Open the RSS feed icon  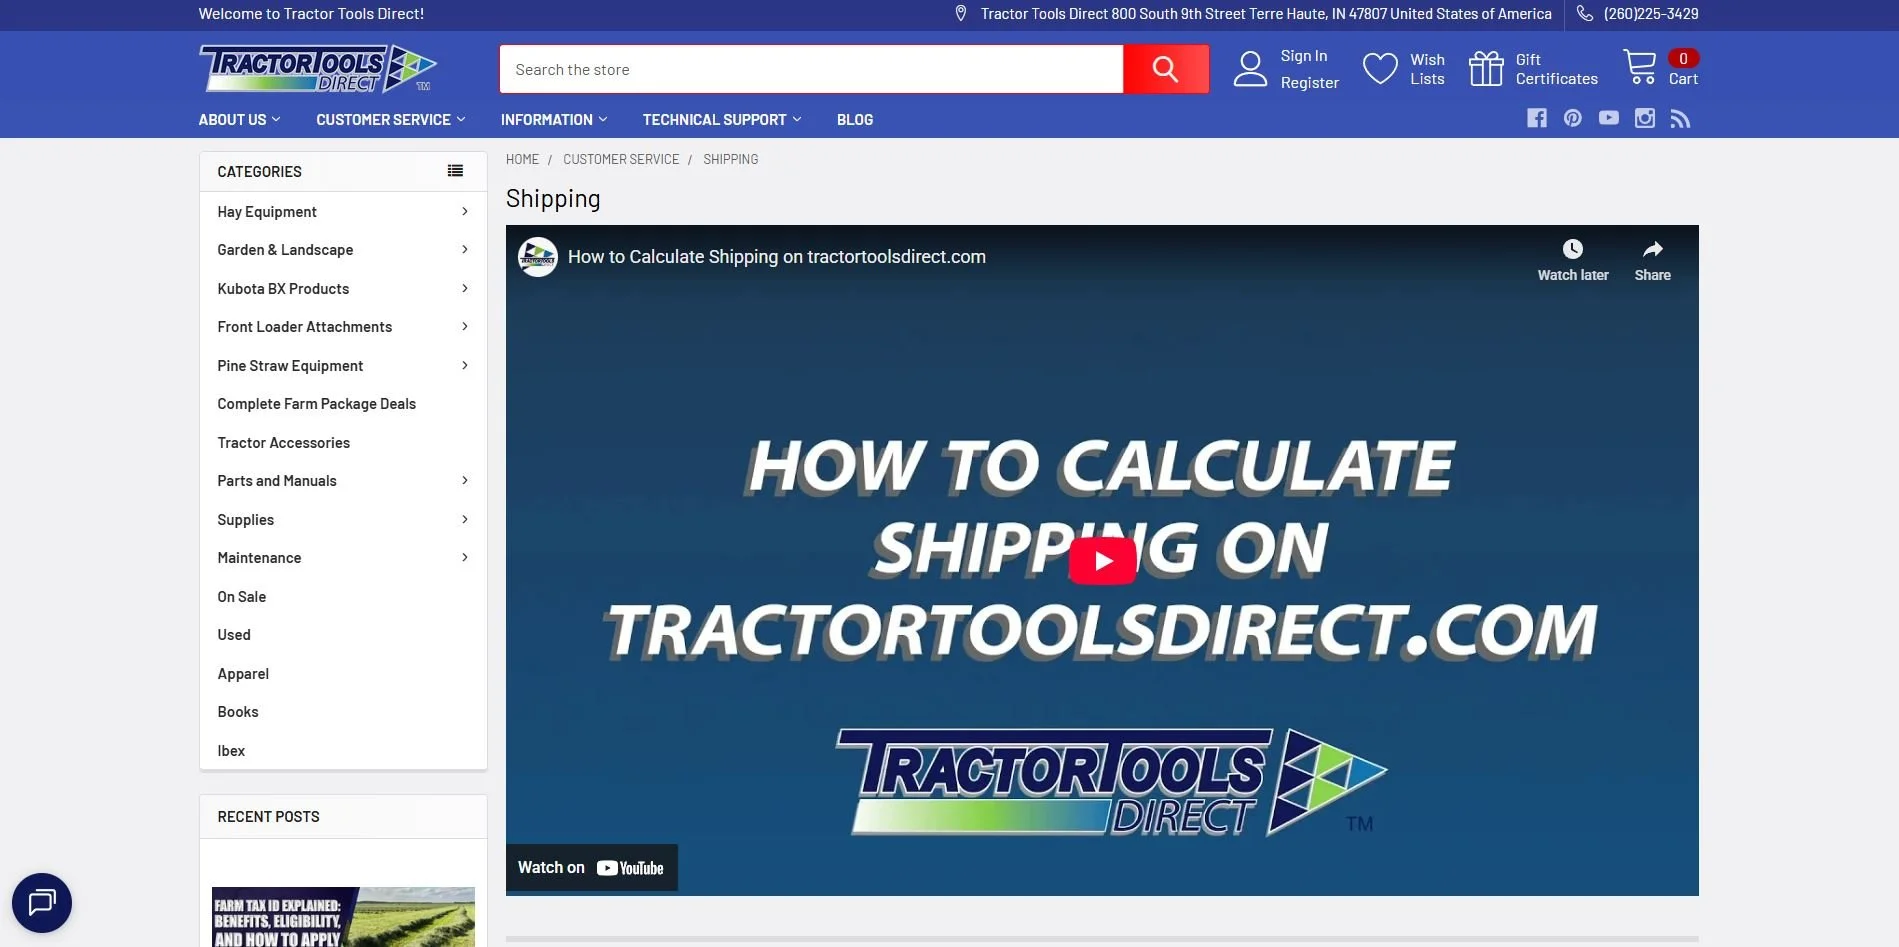coord(1681,119)
